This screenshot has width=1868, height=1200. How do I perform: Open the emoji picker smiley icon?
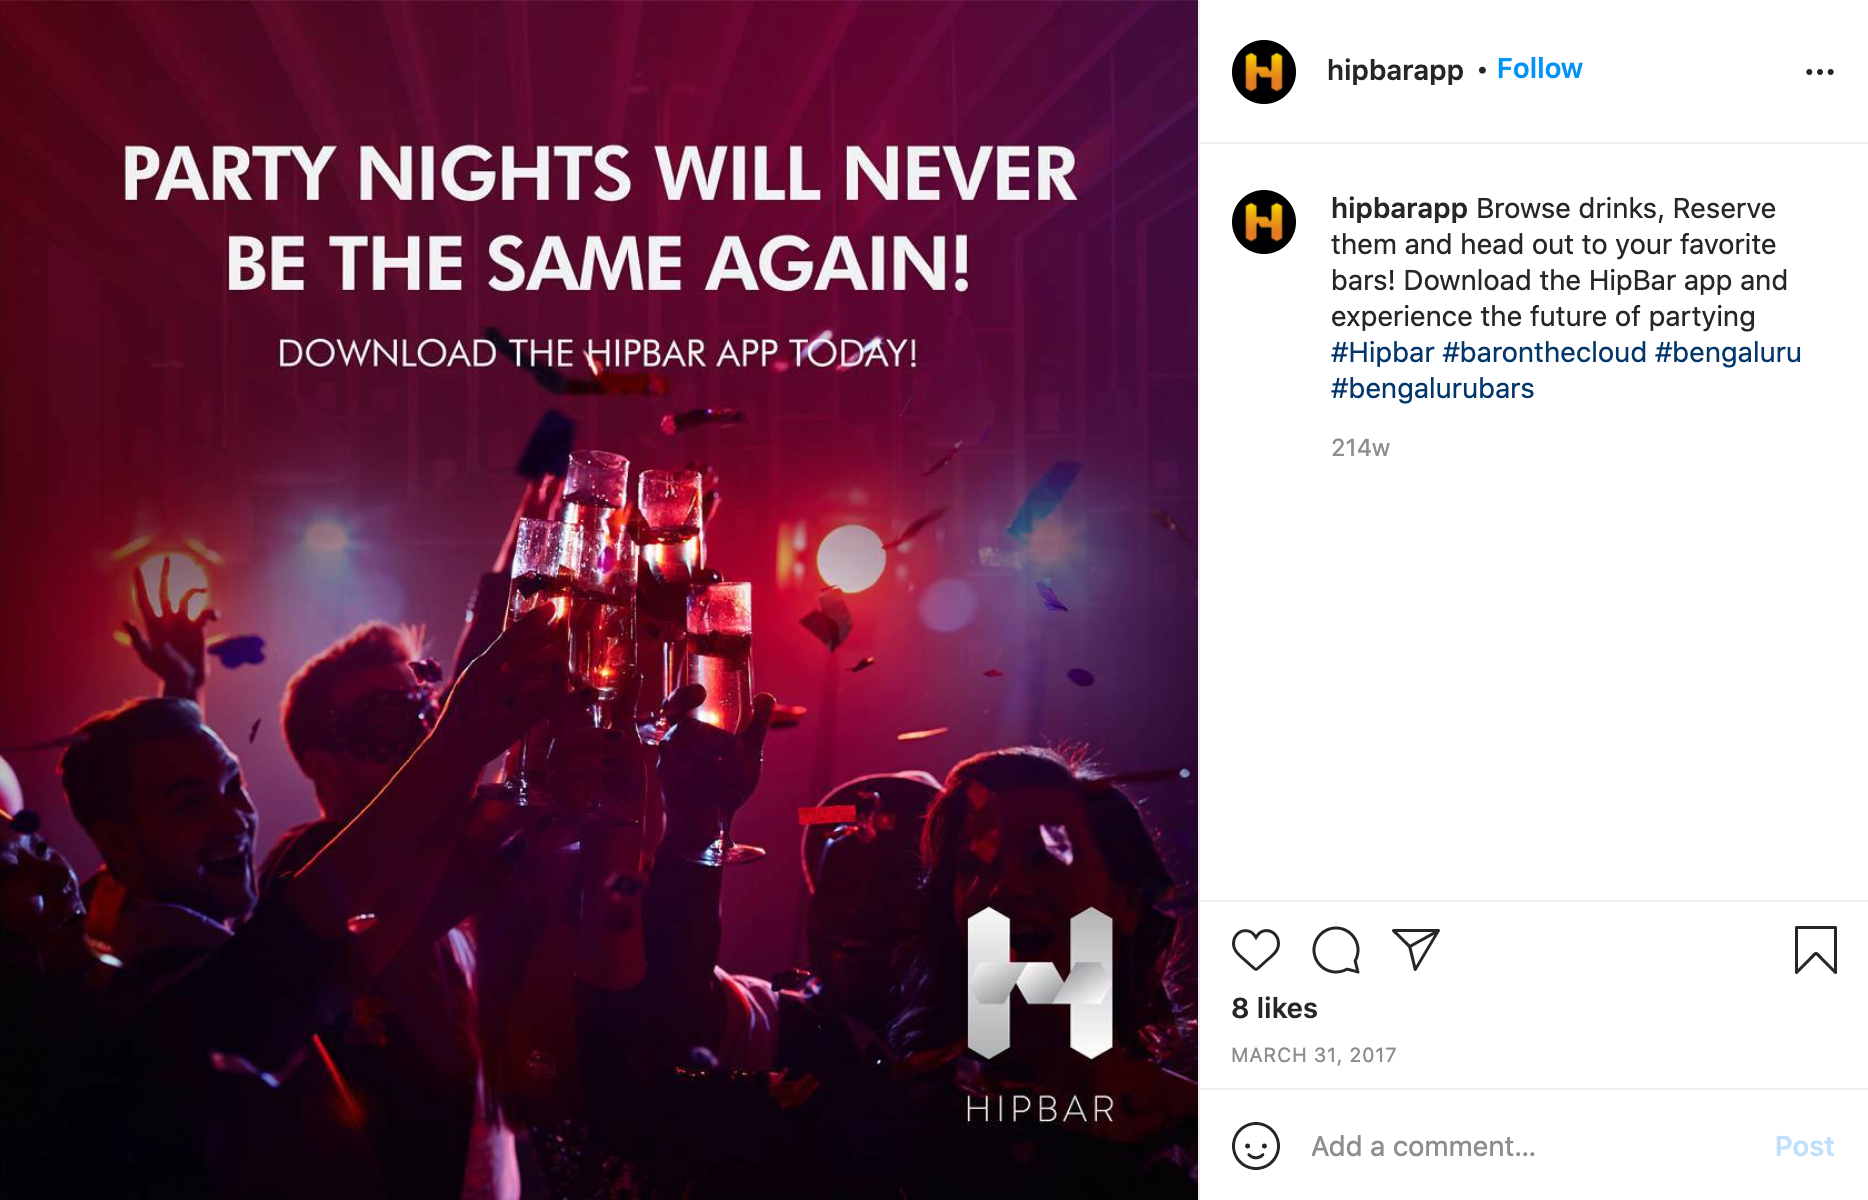(x=1256, y=1146)
